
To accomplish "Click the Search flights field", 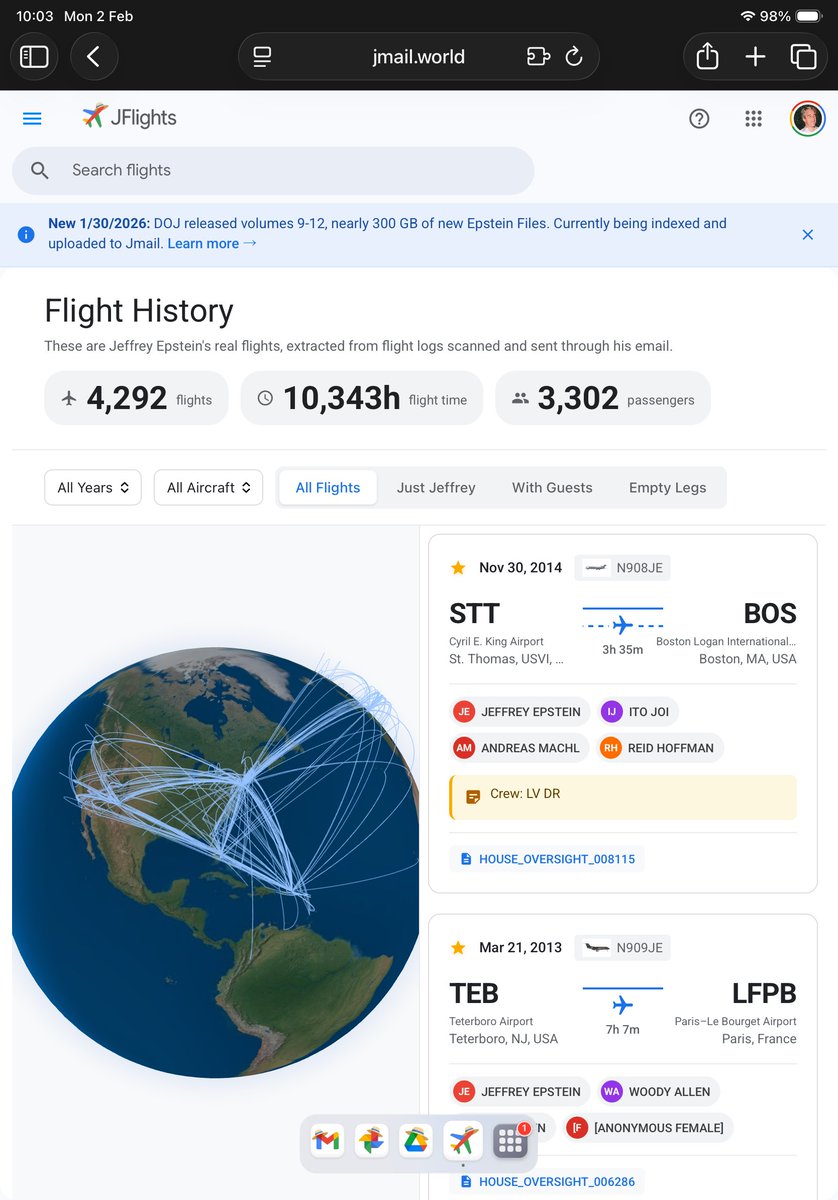I will tap(273, 170).
